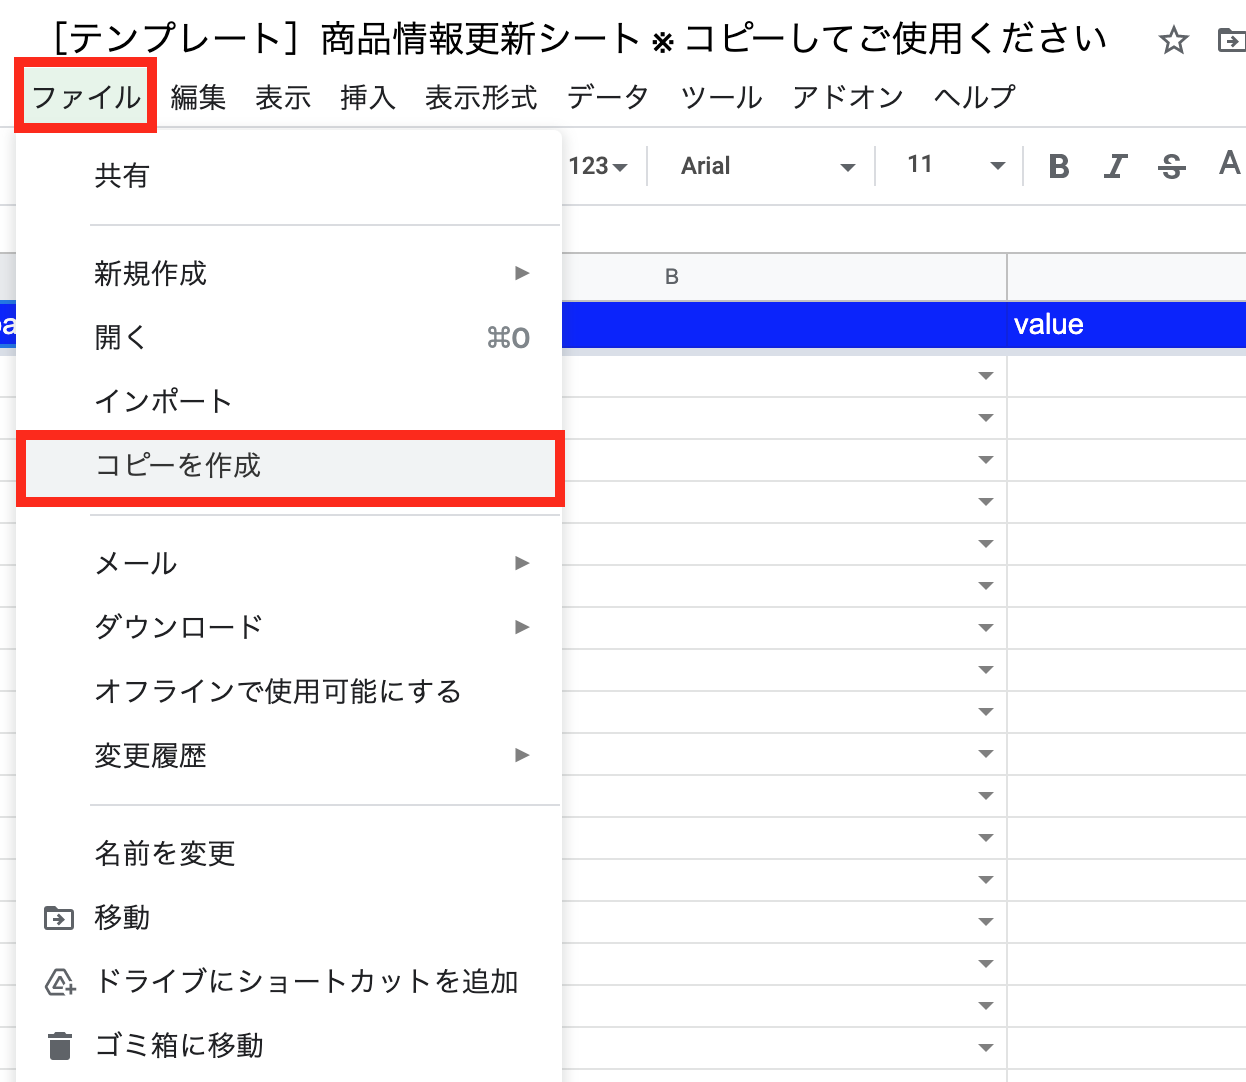Select 共有 to share the sheet
1246x1082 pixels.
coord(121,176)
